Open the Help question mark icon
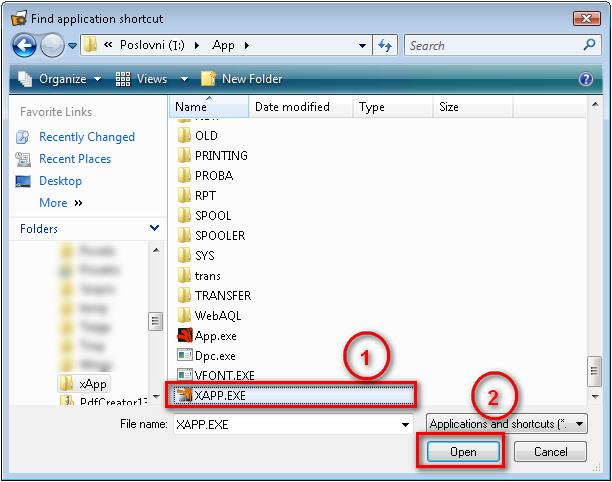Screen dimensions: 612x482 pyautogui.click(x=586, y=79)
